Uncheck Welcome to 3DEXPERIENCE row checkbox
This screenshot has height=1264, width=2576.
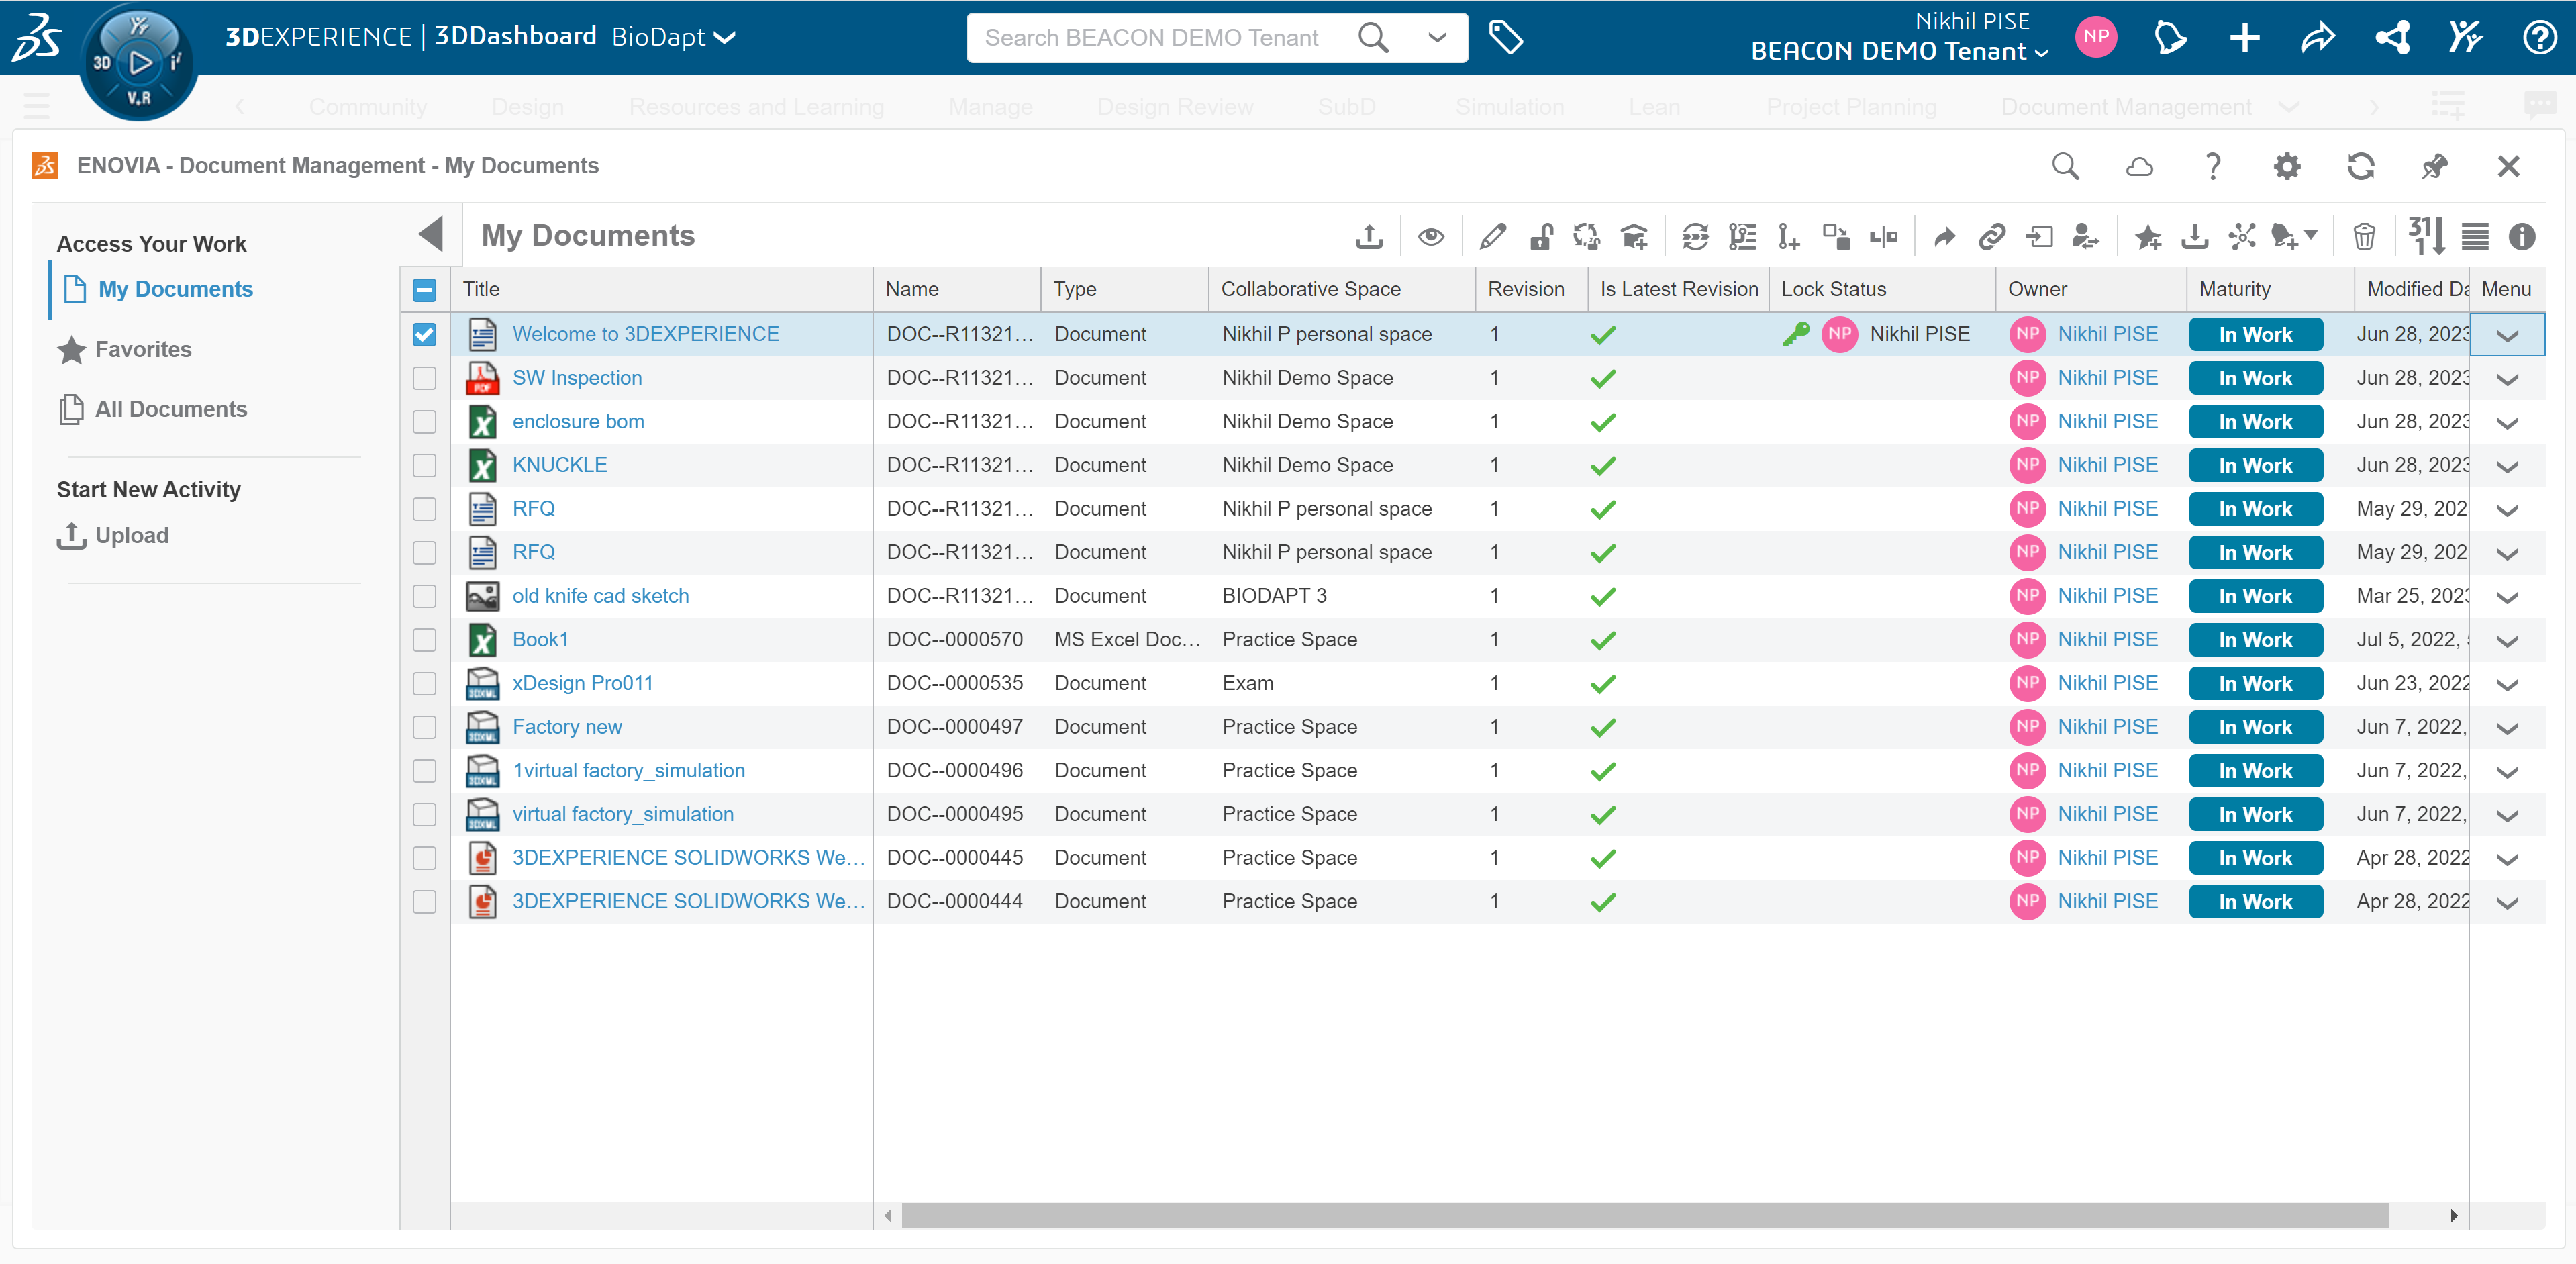click(x=424, y=334)
